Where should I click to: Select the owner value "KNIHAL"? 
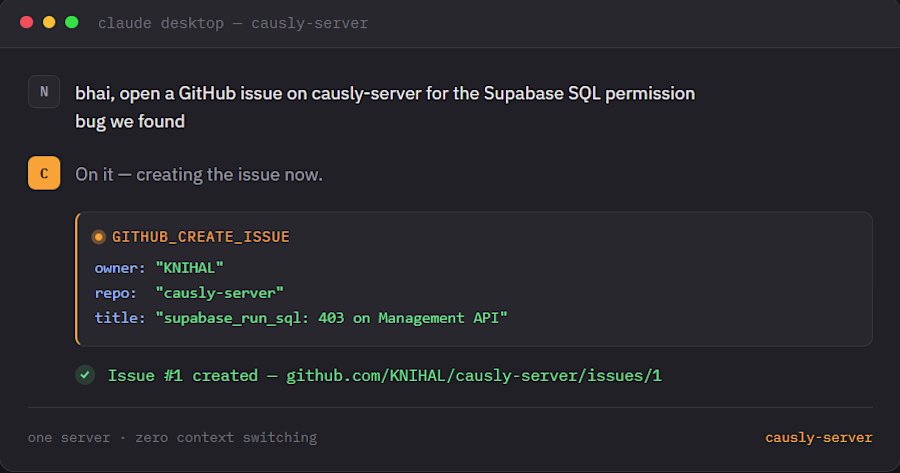pos(189,268)
